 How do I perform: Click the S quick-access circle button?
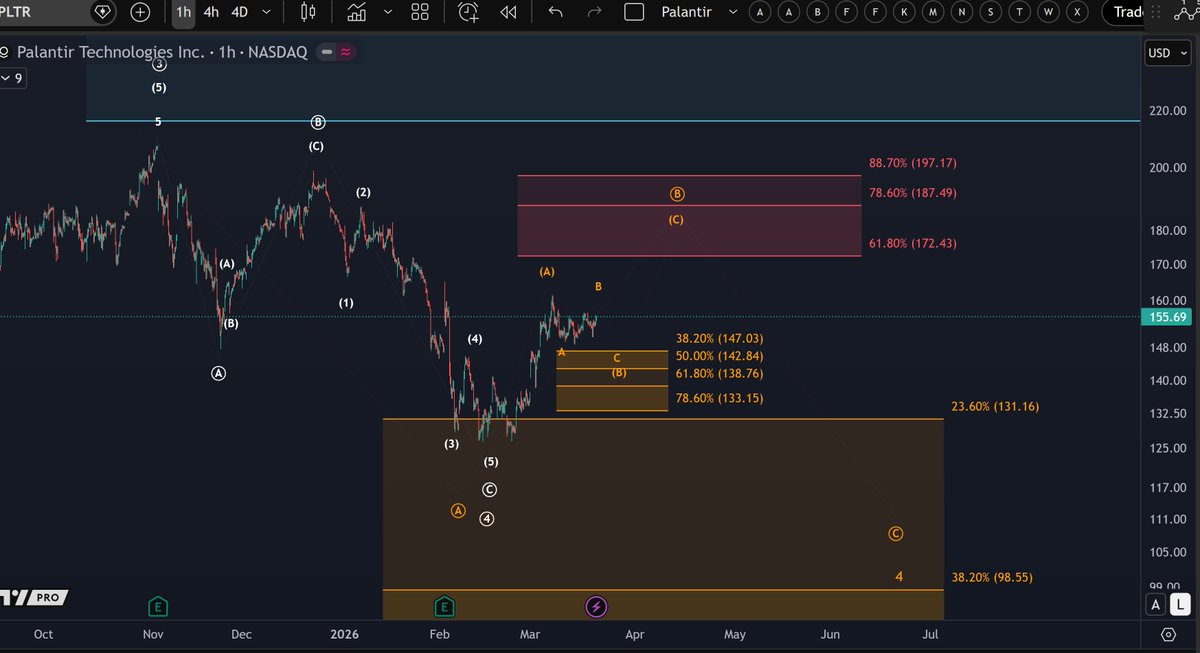click(990, 12)
